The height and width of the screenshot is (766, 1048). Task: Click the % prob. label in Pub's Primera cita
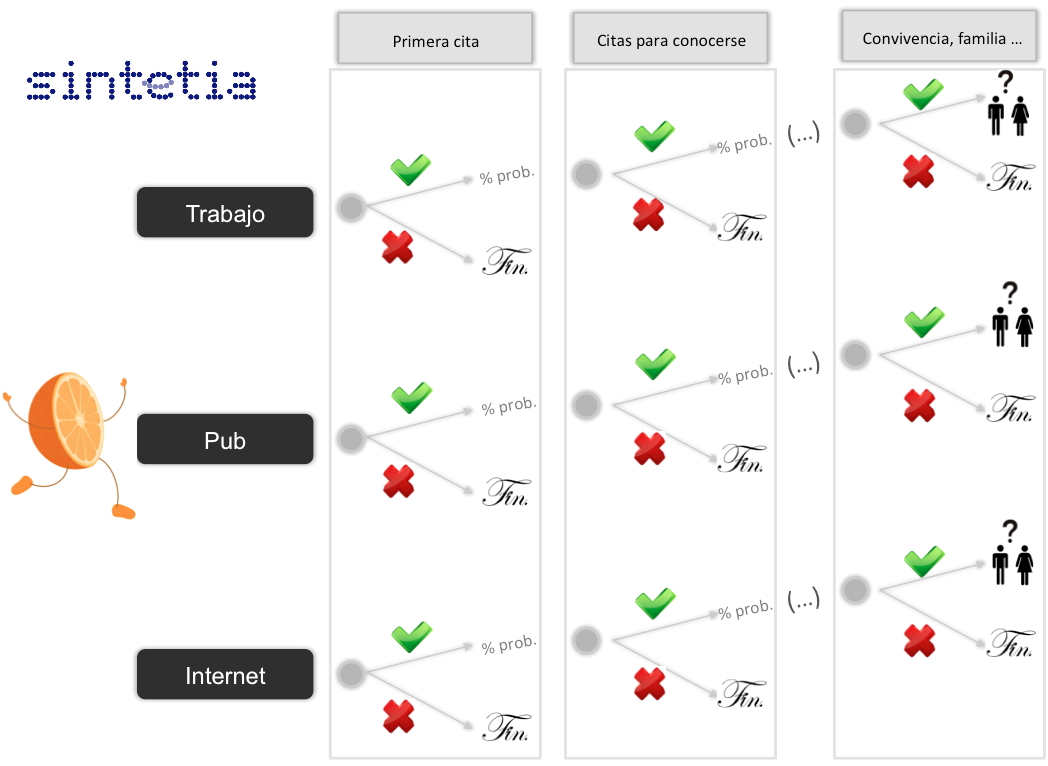coord(509,406)
